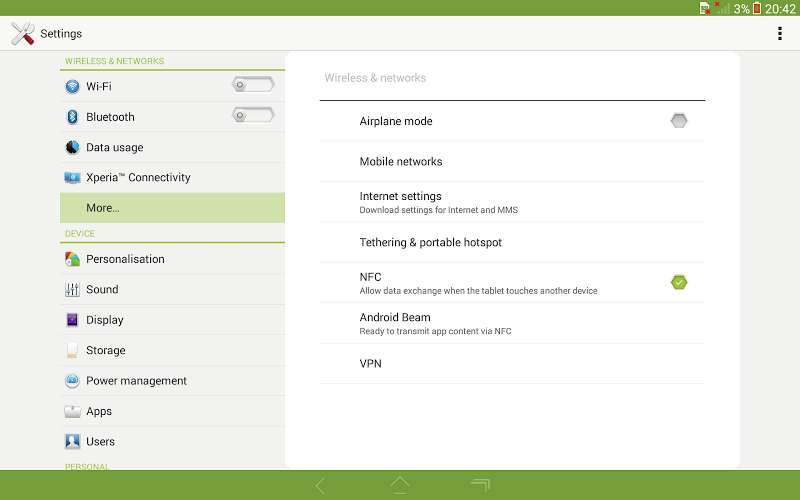The image size is (800, 500).
Task: Select the More... menu entry
Action: [x=172, y=208]
